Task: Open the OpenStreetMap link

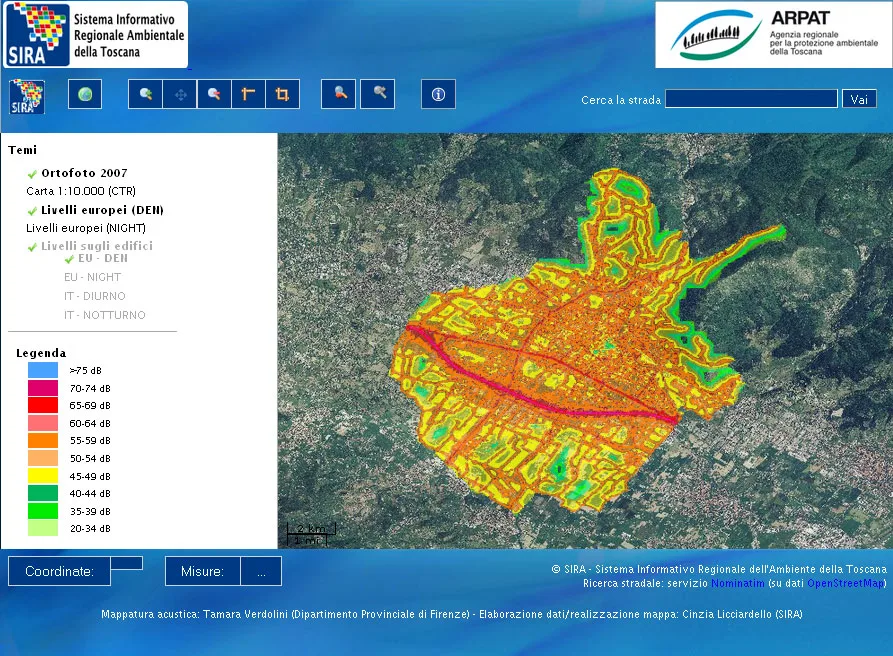Action: click(843, 583)
